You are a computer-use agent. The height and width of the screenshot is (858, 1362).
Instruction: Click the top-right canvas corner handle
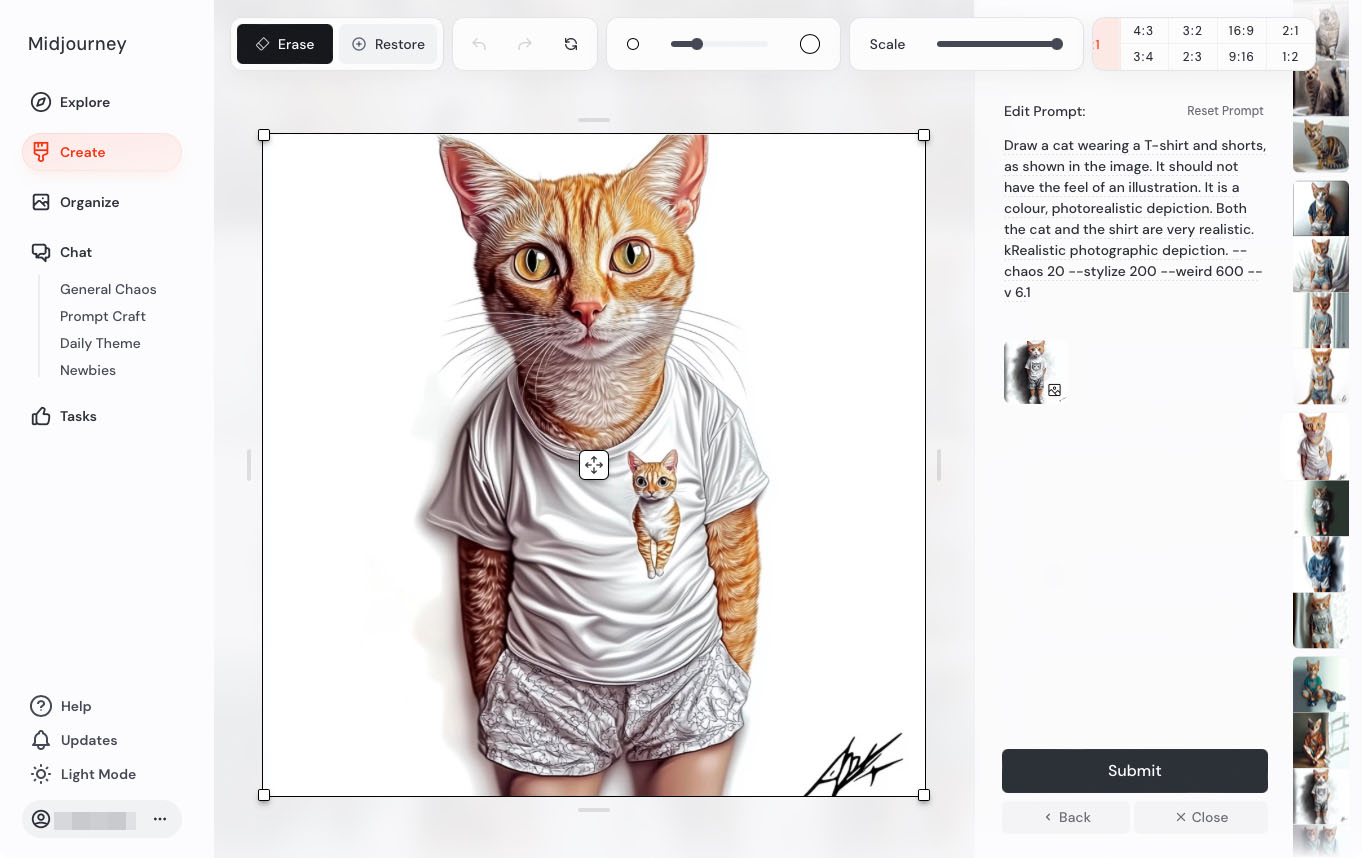tap(924, 135)
